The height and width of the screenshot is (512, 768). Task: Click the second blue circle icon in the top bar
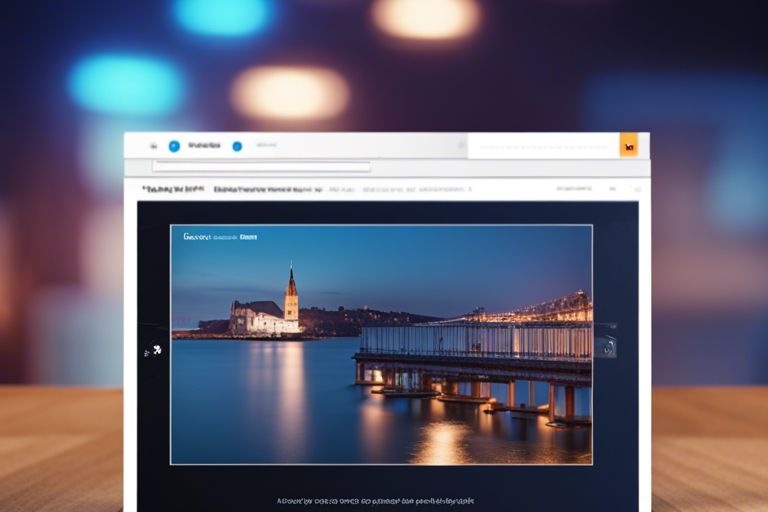237,146
